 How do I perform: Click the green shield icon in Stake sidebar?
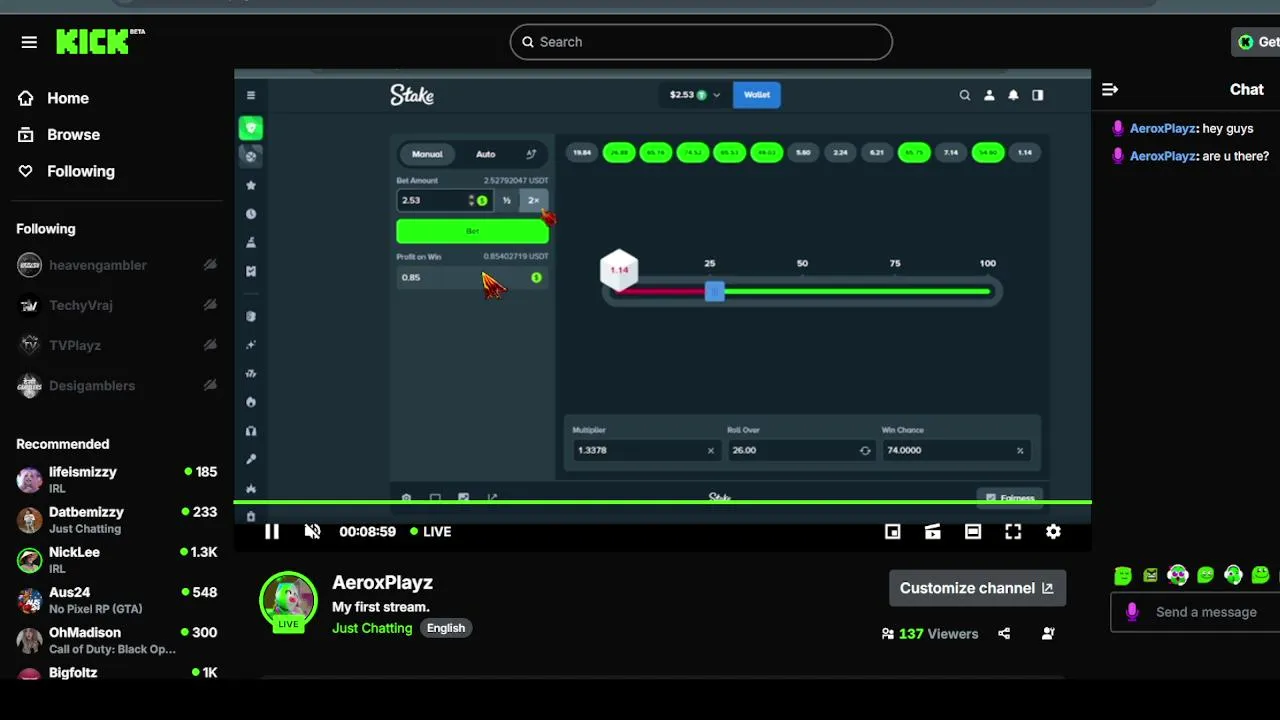click(x=251, y=127)
